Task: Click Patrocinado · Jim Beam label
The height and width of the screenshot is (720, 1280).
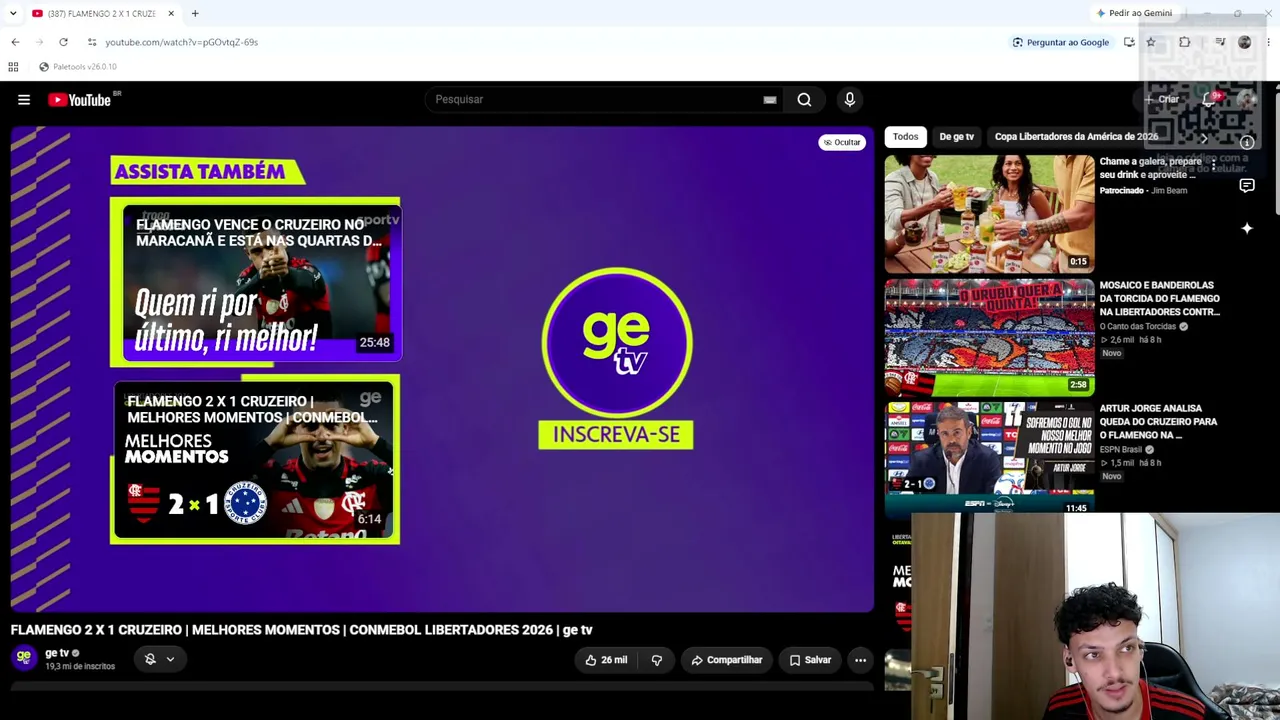Action: coord(1143,190)
